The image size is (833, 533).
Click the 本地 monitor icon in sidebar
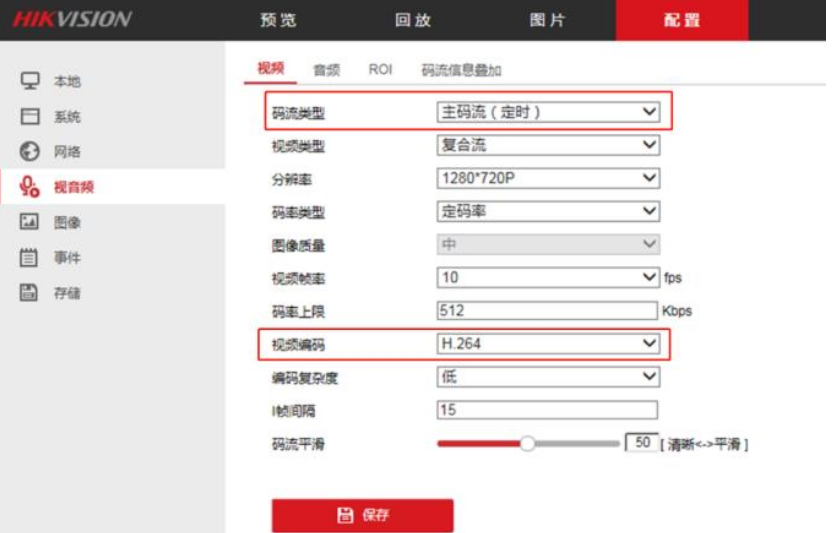[30, 81]
